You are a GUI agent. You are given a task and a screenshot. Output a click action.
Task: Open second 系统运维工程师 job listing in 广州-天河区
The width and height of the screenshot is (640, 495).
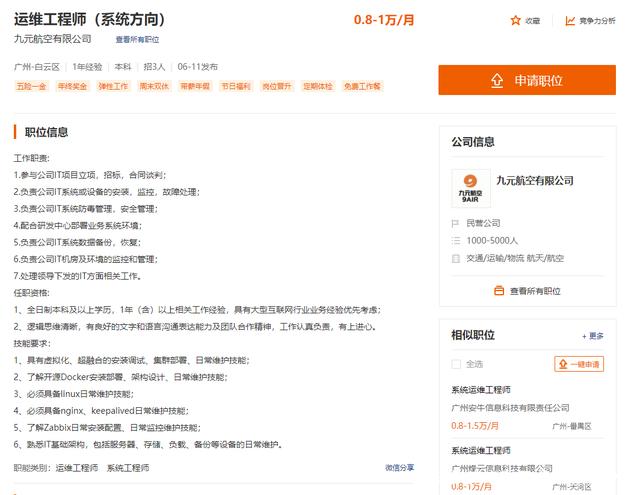tap(481, 451)
